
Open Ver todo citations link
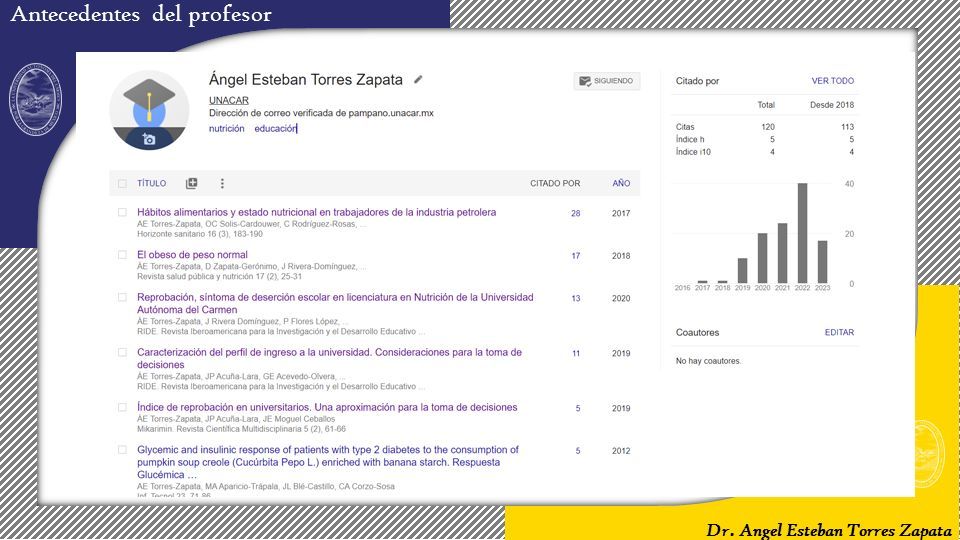click(x=833, y=81)
